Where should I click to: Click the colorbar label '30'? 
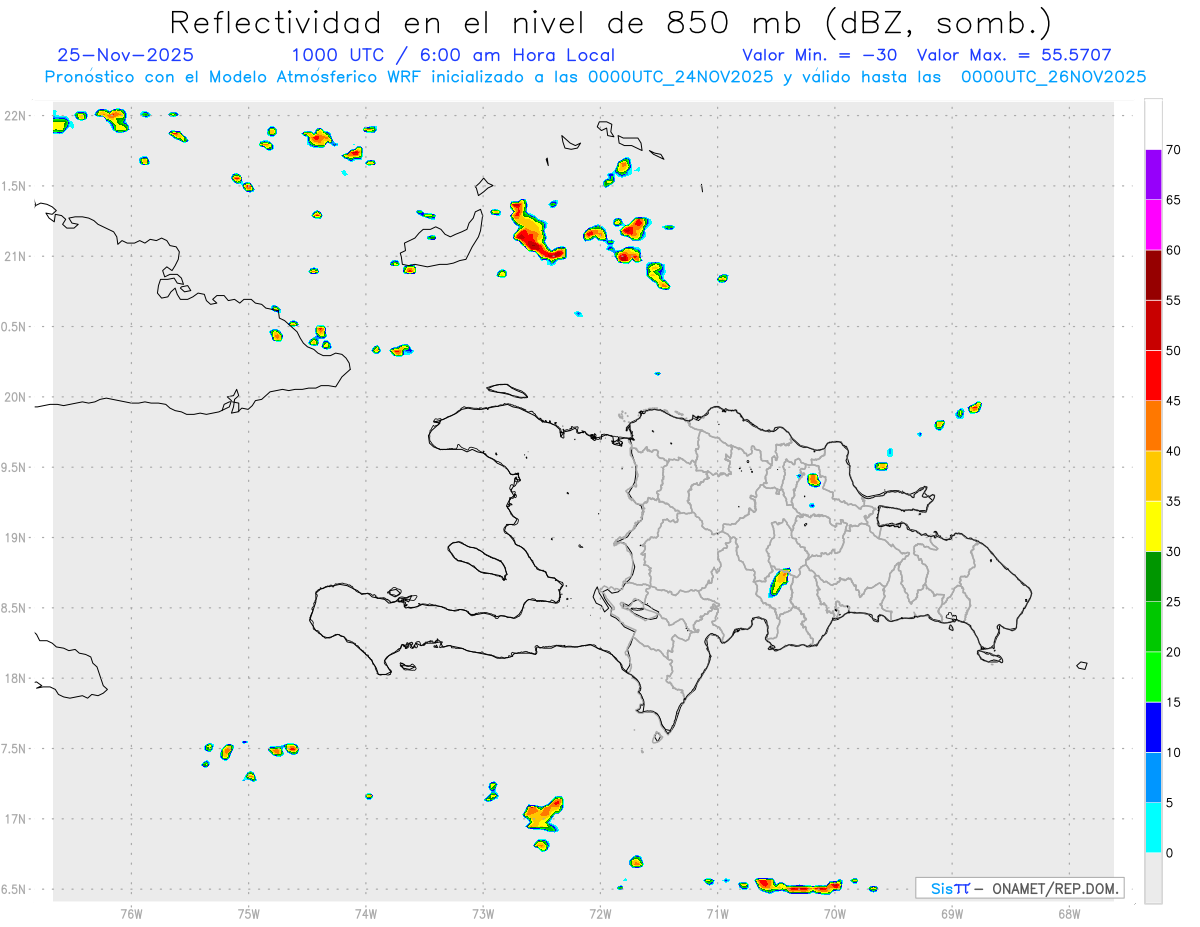click(x=1173, y=552)
